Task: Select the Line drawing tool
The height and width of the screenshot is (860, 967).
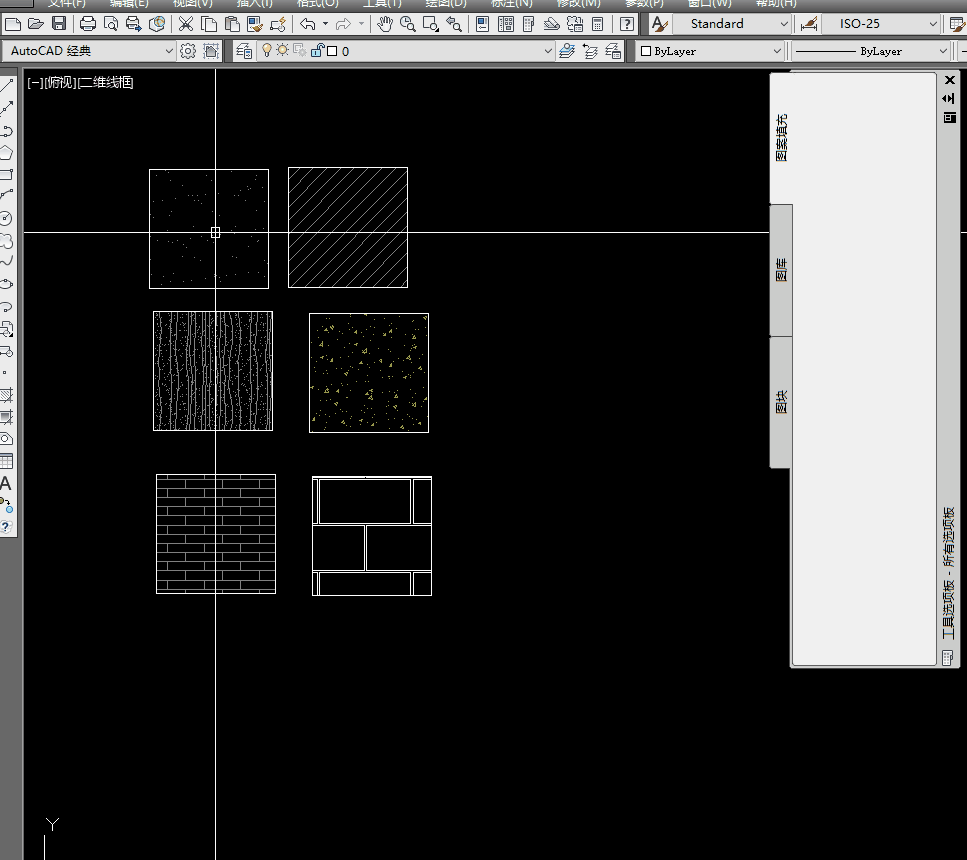Action: (x=7, y=86)
